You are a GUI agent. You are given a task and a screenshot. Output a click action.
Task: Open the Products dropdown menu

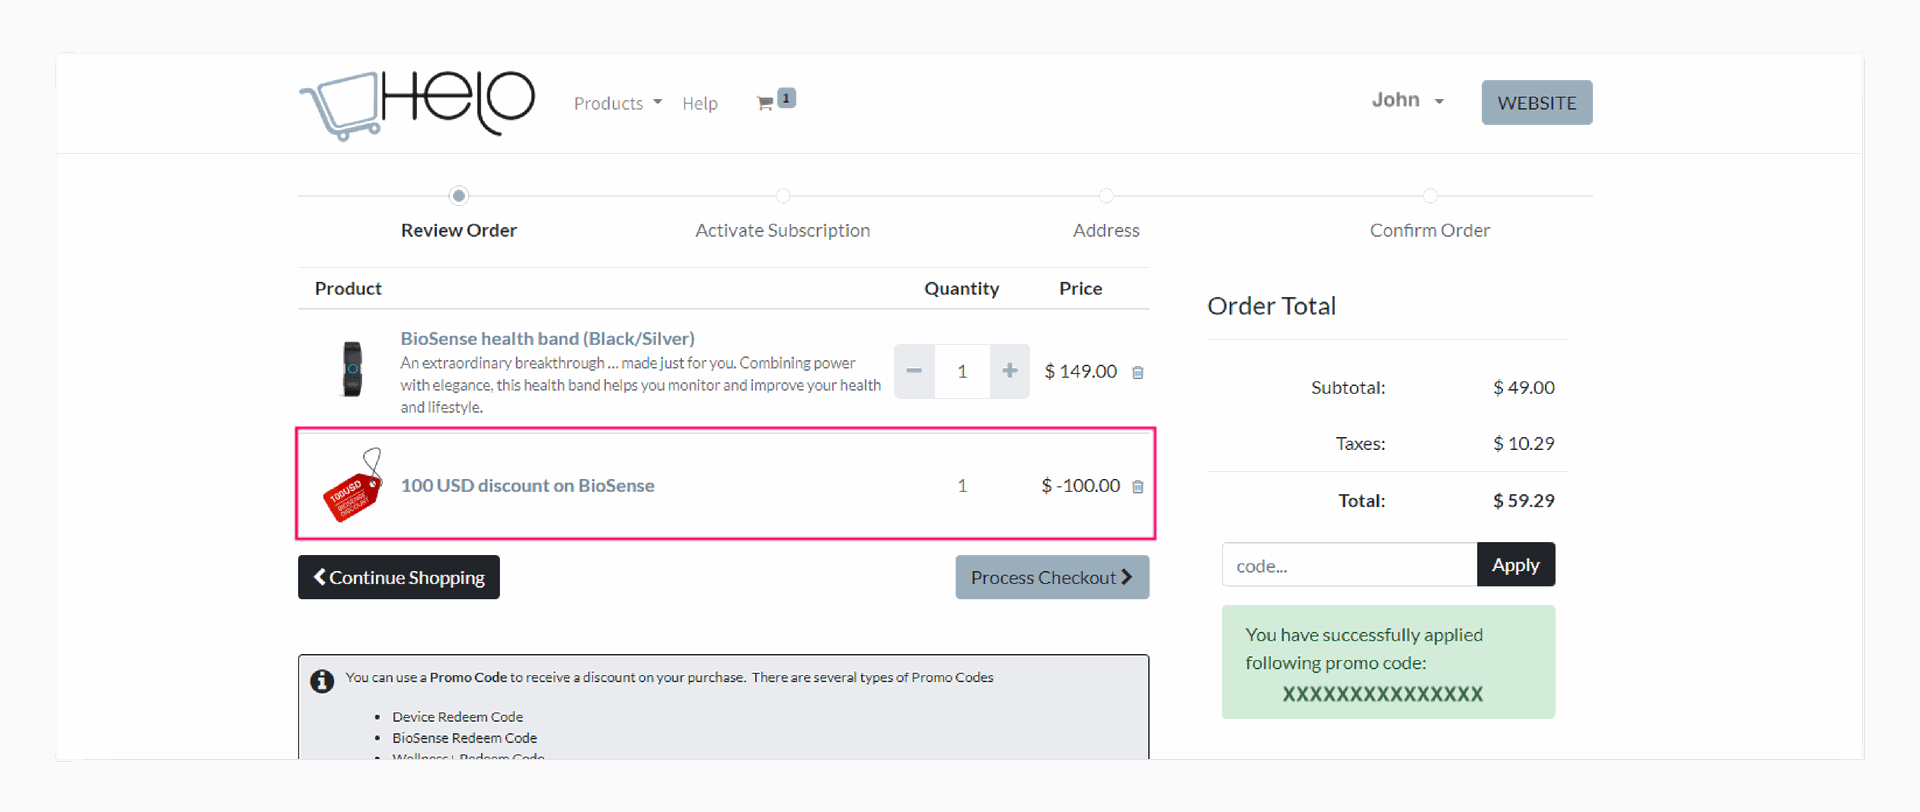[x=616, y=103]
